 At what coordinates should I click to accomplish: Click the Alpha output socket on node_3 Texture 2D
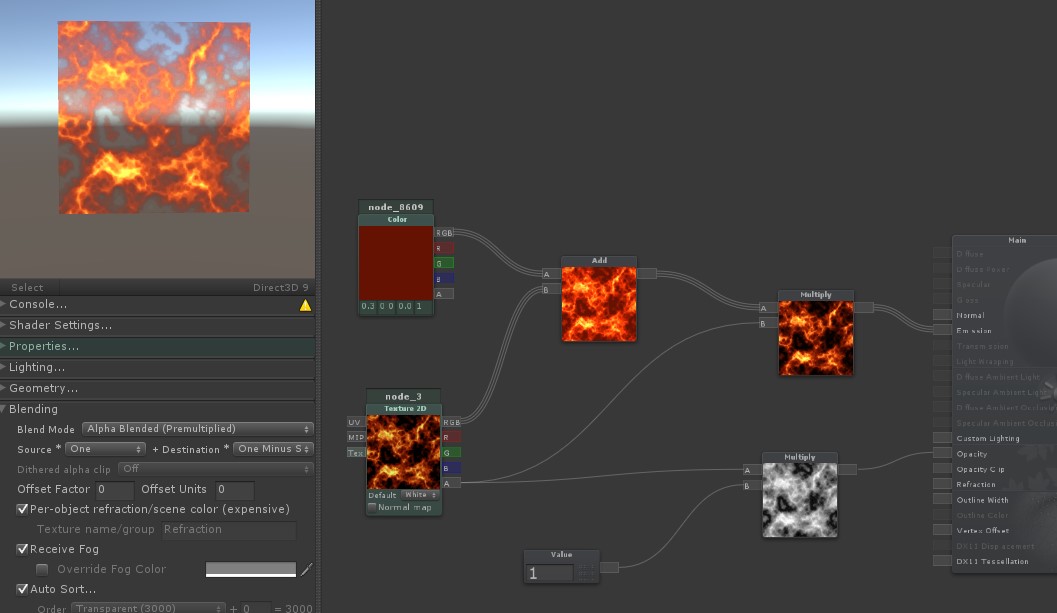(449, 482)
